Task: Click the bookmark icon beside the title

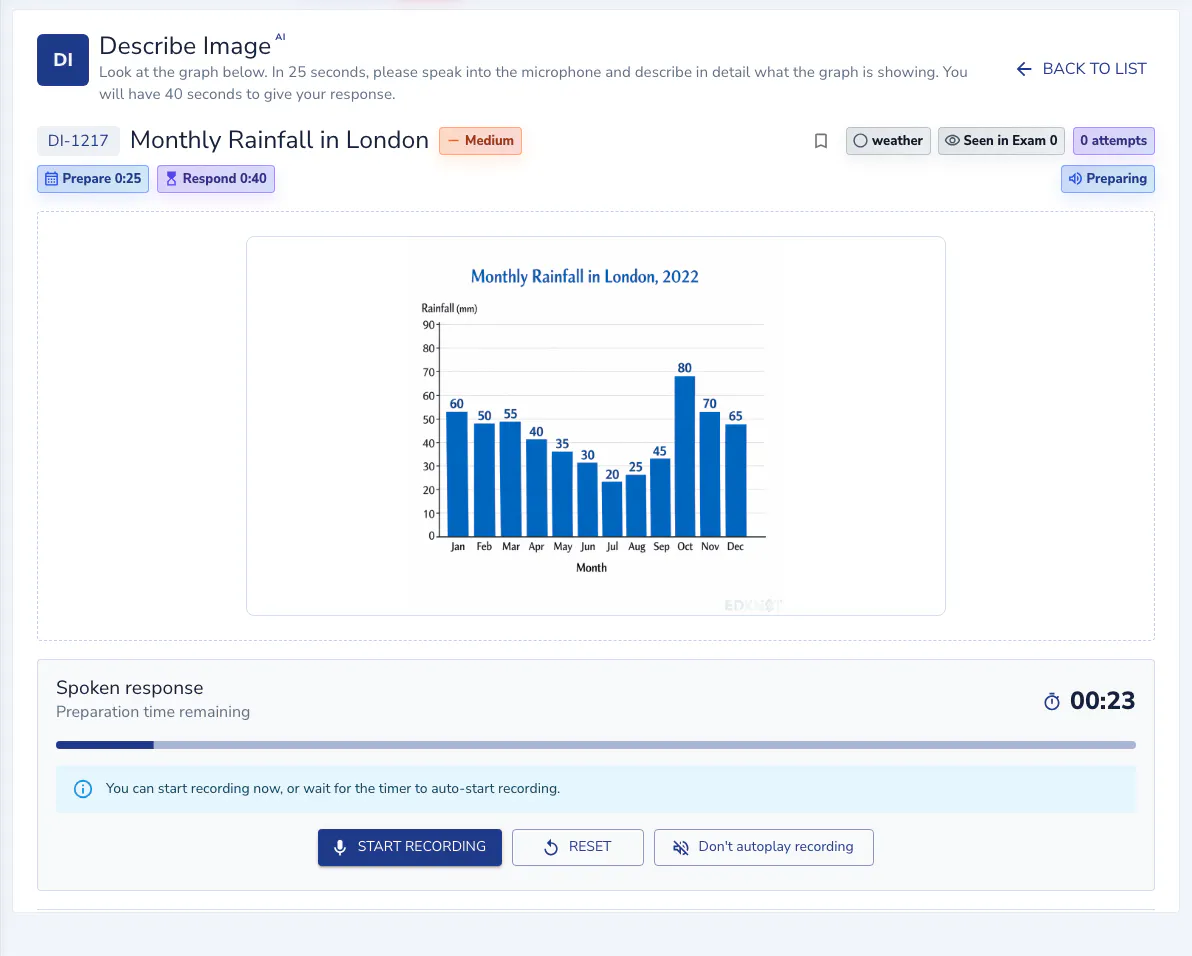Action: 820,141
